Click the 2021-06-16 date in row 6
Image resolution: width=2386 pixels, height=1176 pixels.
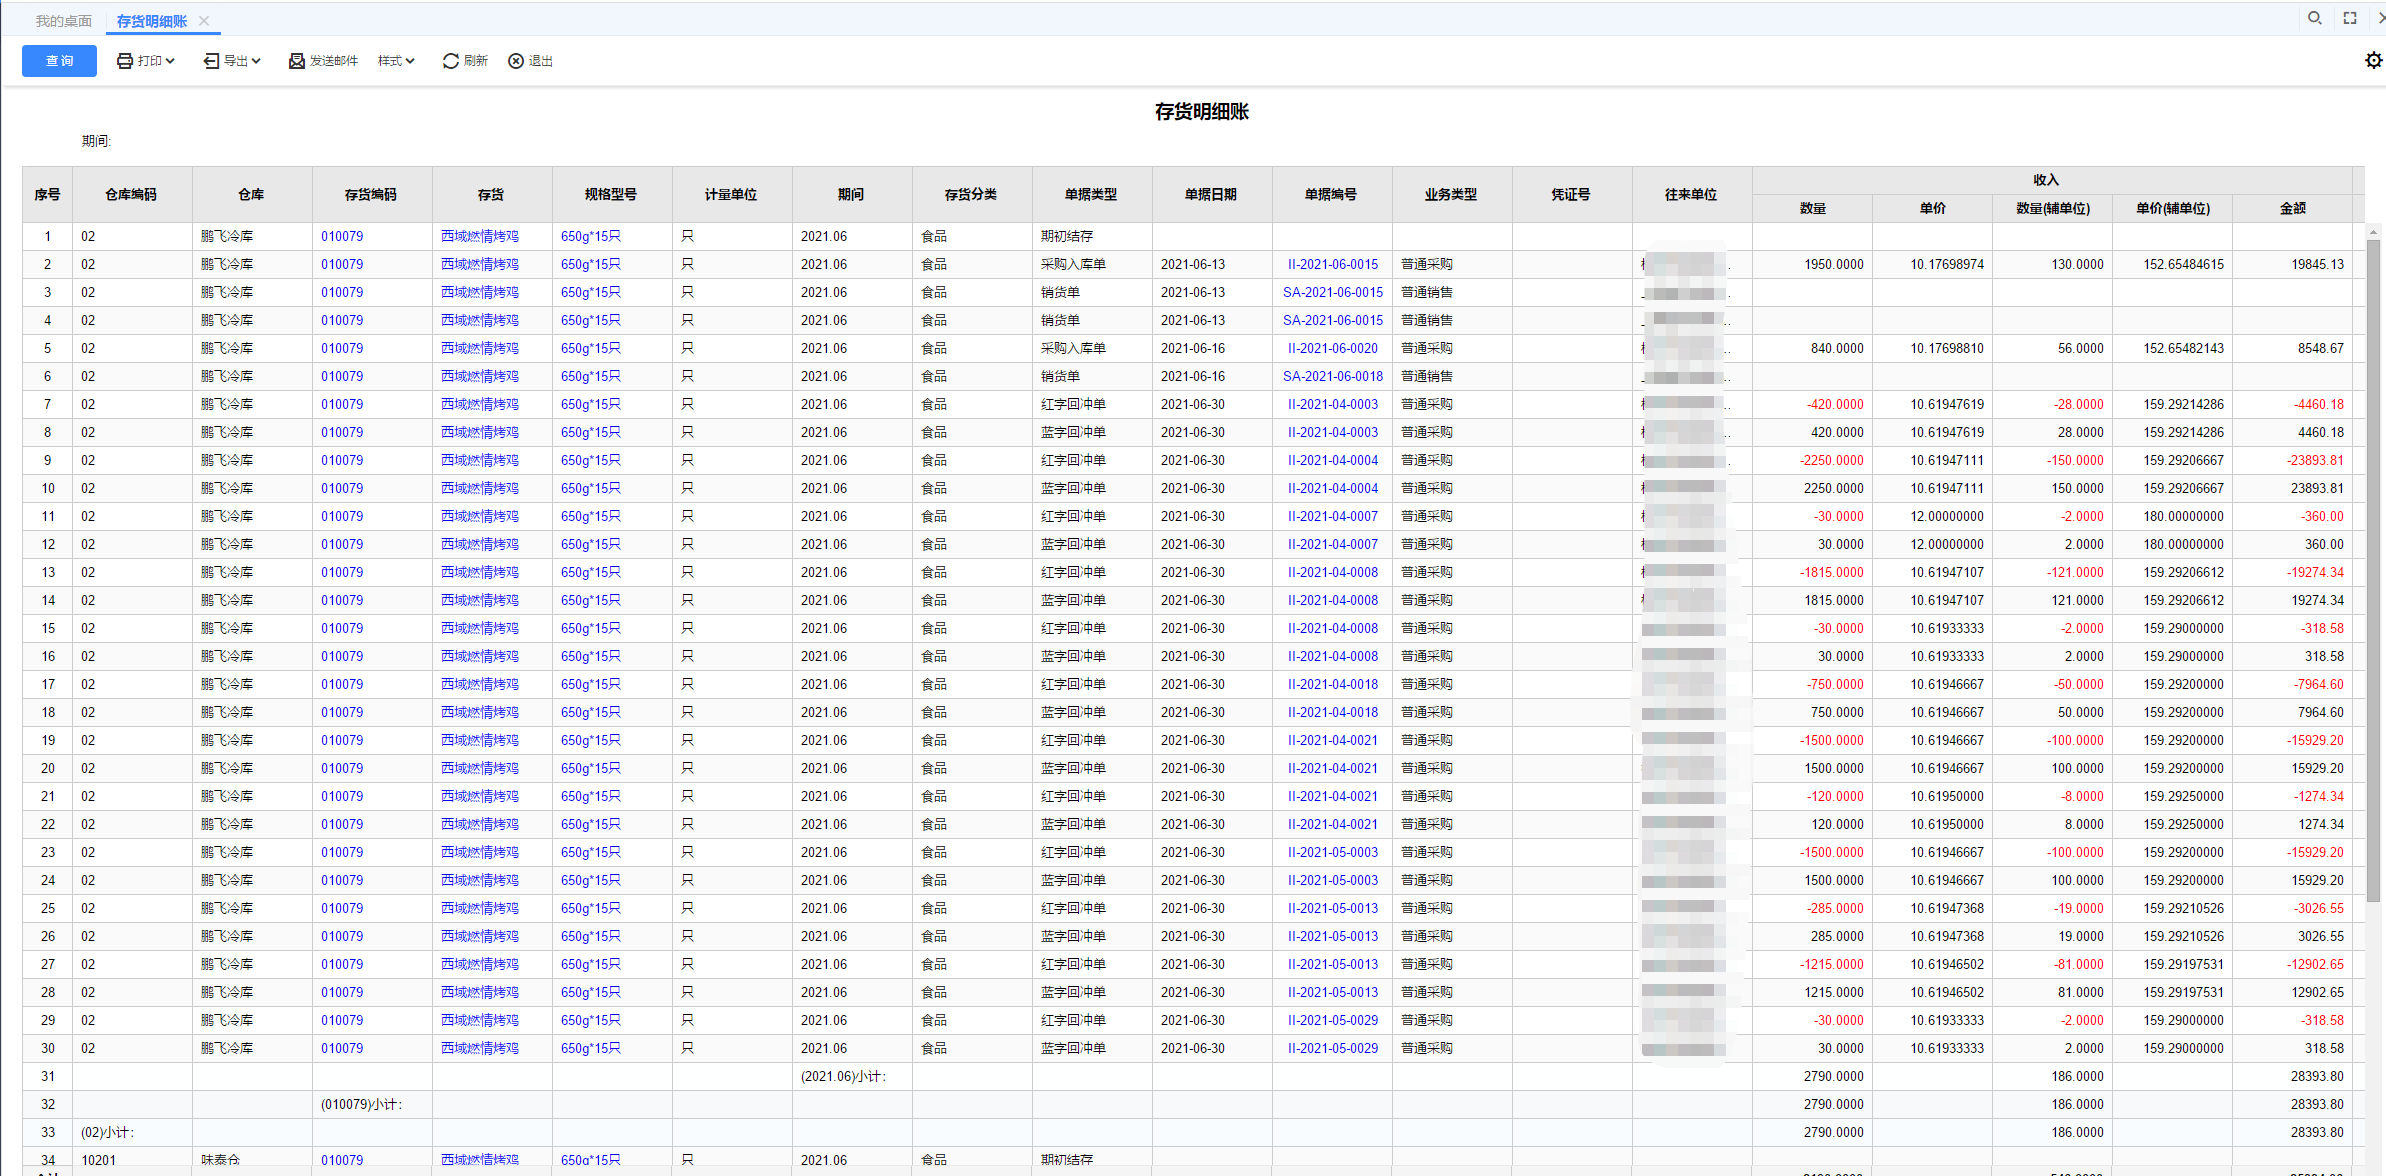click(1193, 377)
